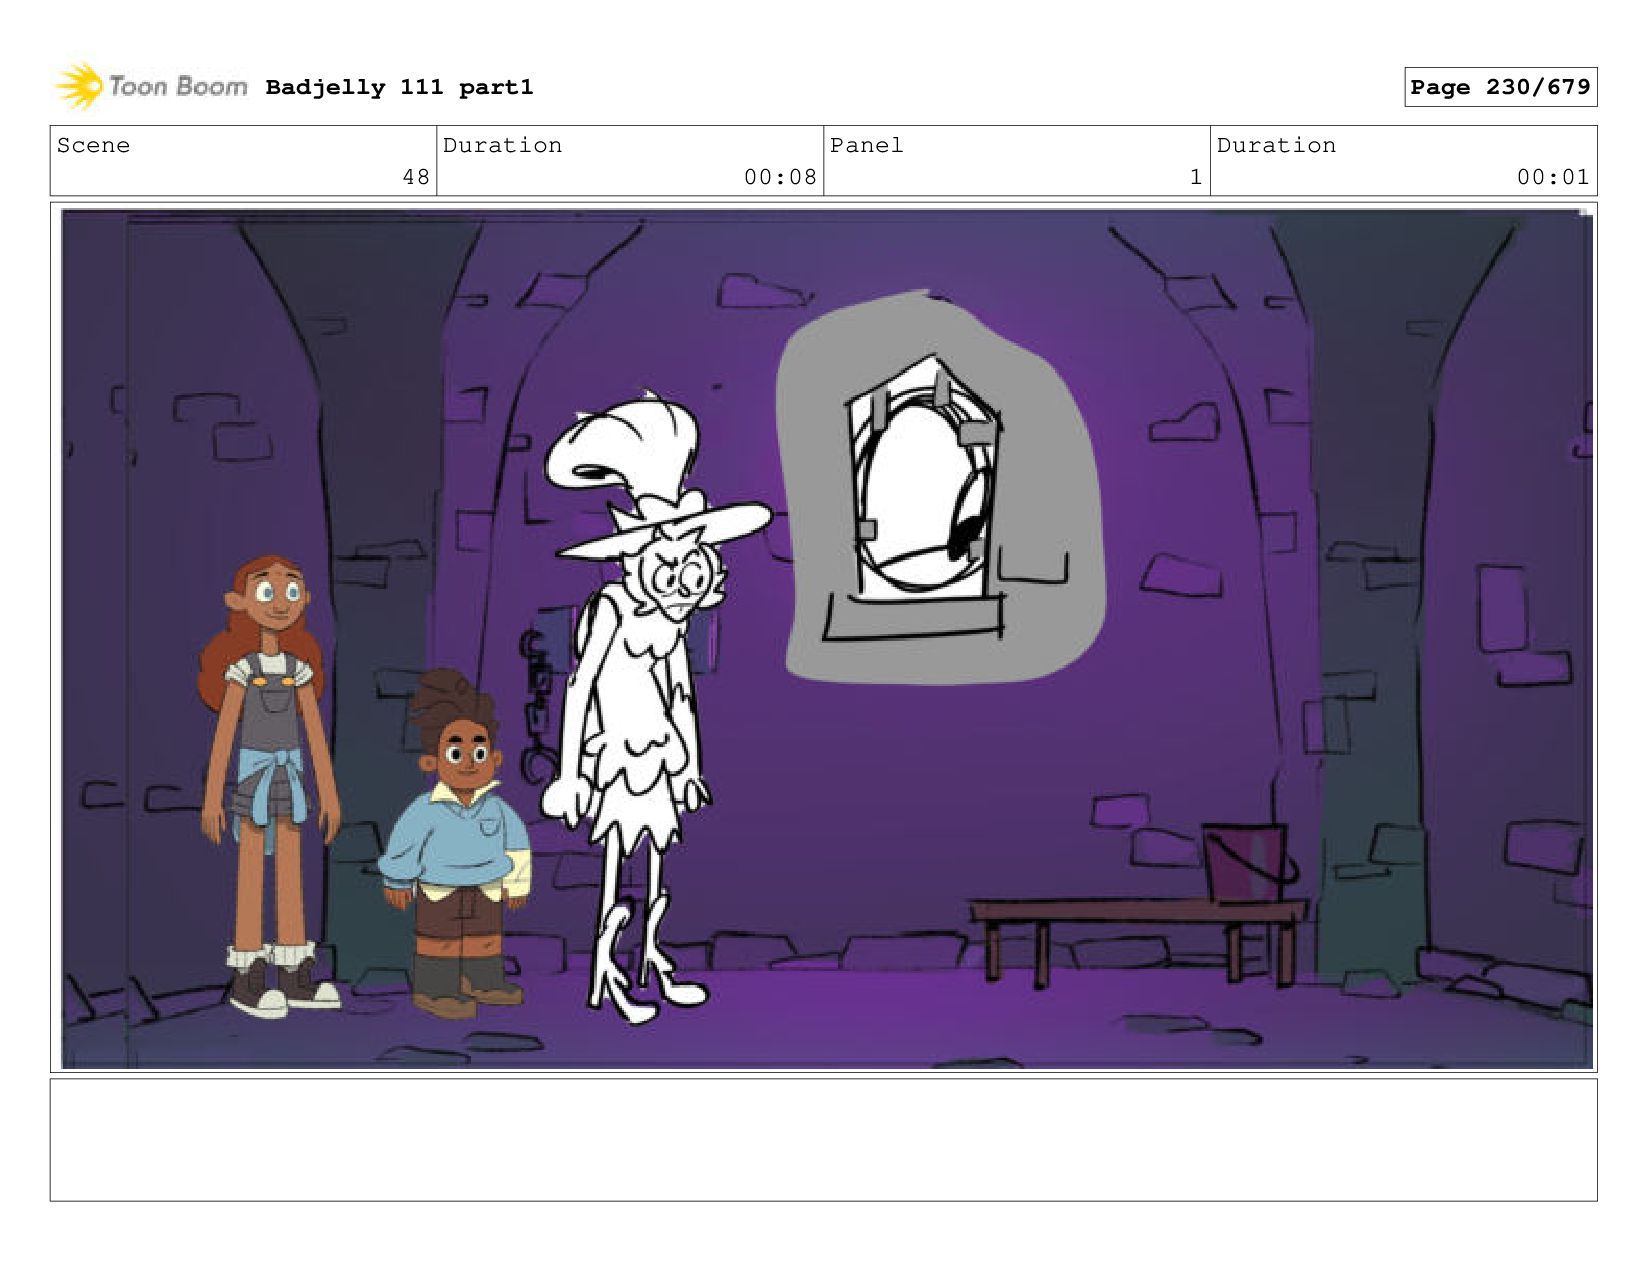Select the 'Badjelly 111 part1' title text

click(399, 87)
